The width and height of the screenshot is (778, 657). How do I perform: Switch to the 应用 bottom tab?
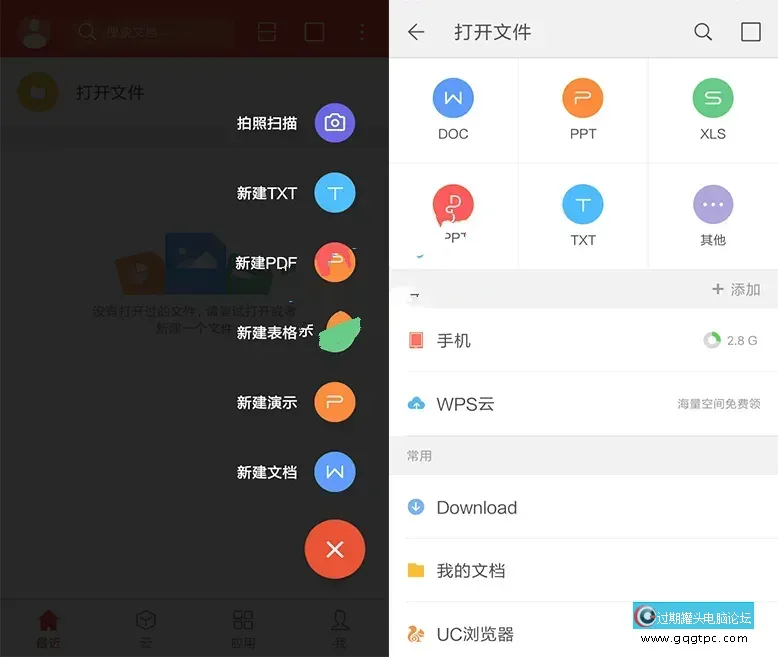[243, 629]
